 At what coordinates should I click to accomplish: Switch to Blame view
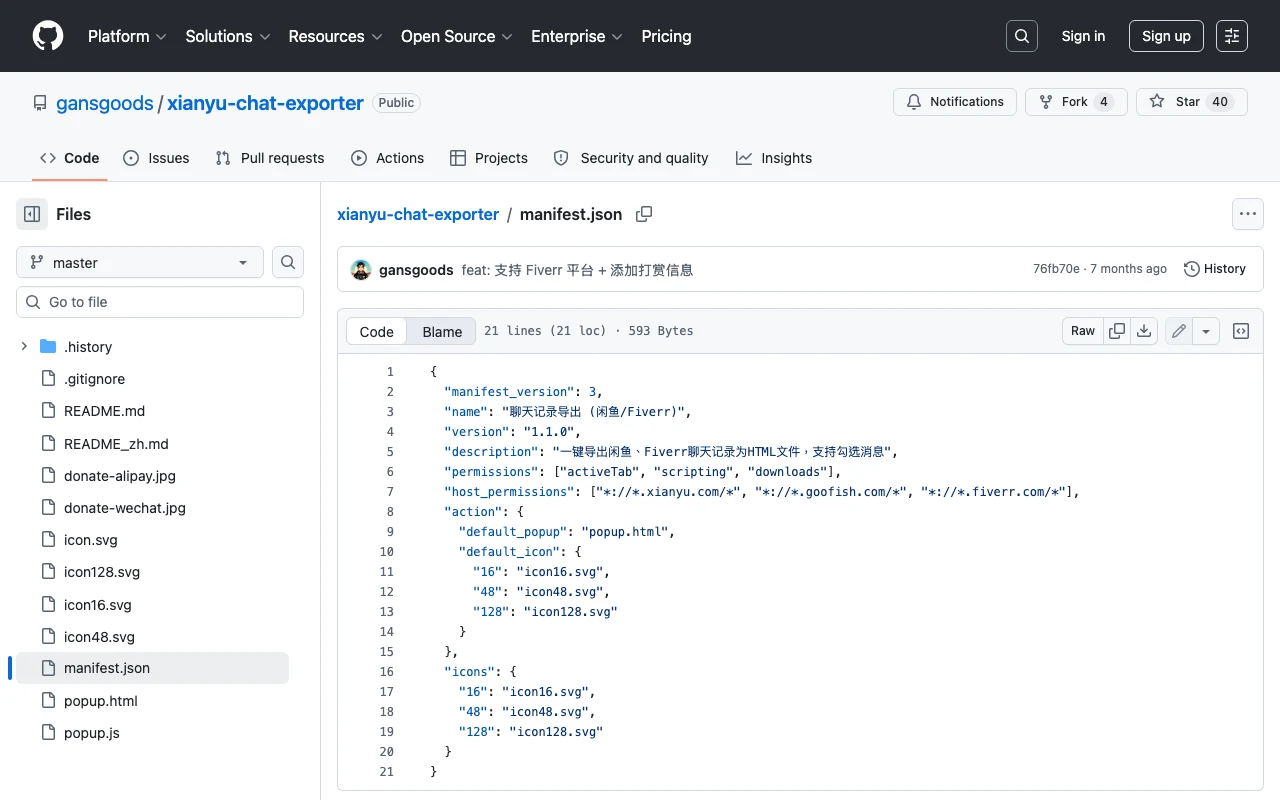pos(442,331)
